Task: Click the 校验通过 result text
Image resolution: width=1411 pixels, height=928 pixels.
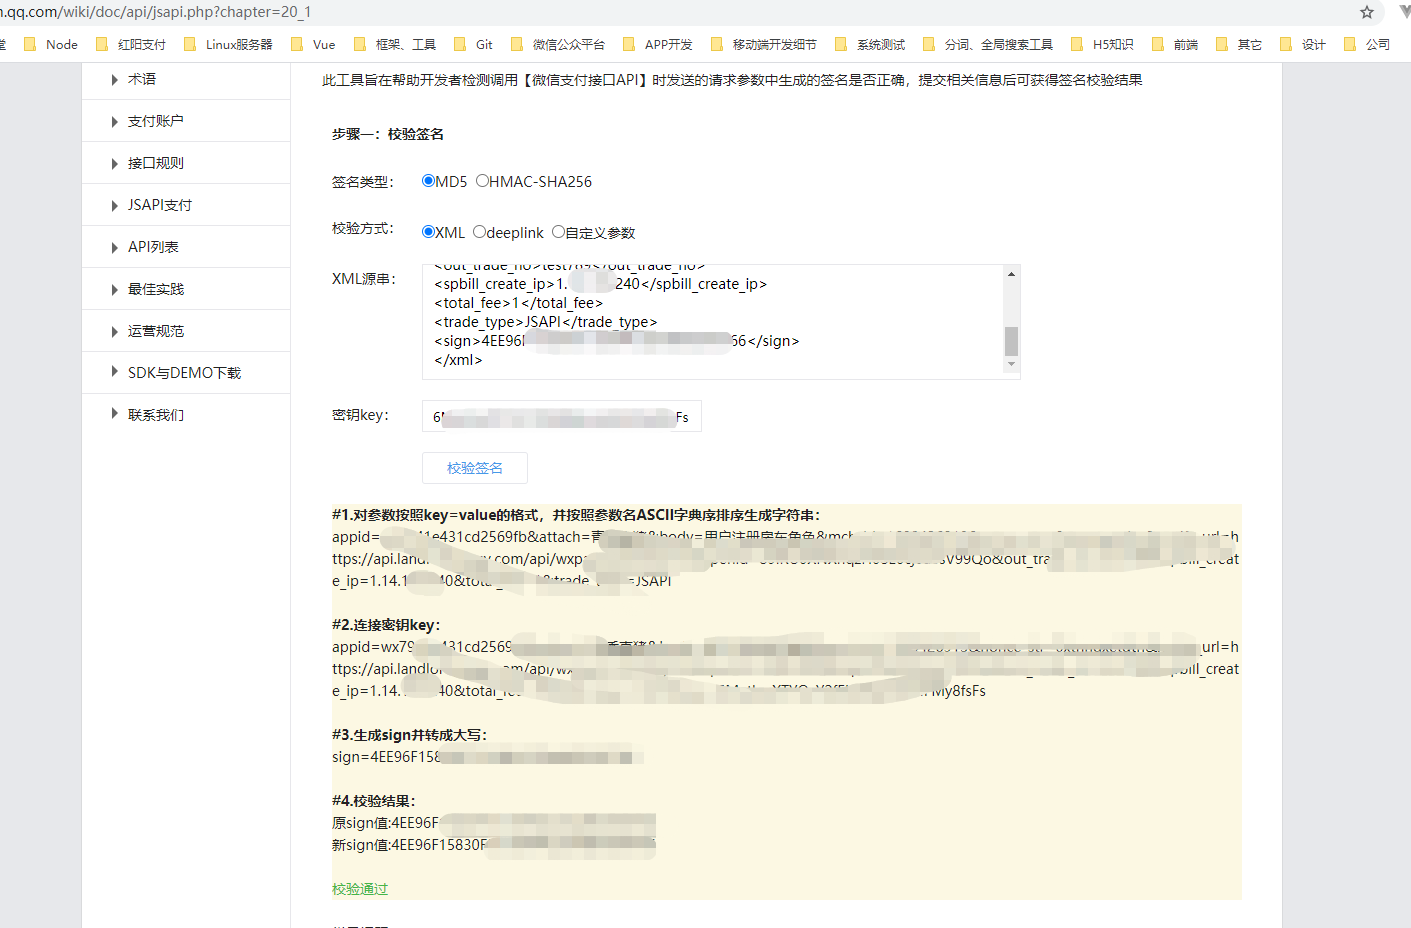Action: tap(360, 889)
